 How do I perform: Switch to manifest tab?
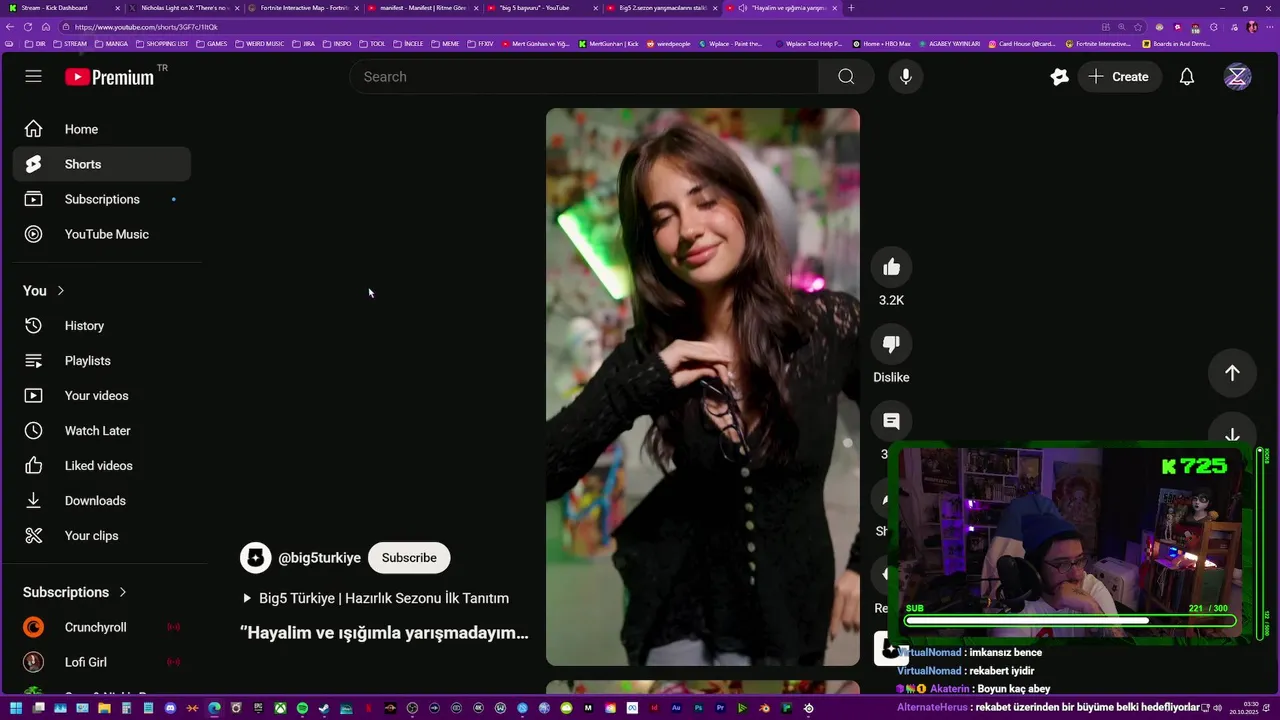pos(420,8)
